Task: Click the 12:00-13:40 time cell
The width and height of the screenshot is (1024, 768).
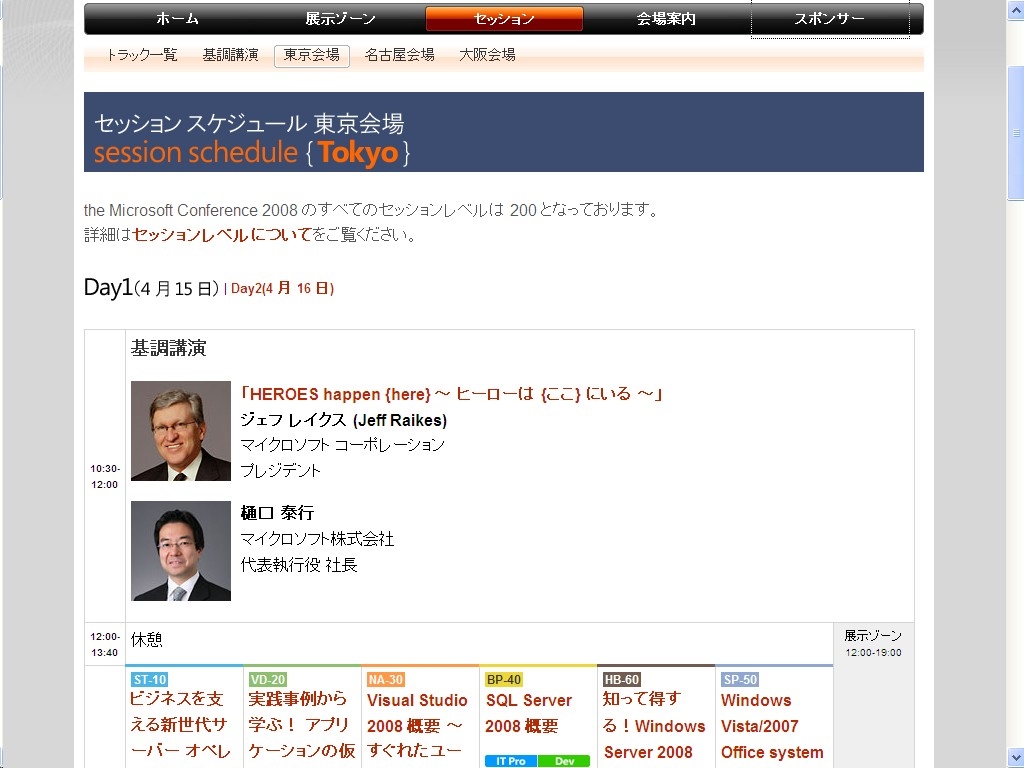Action: tap(104, 645)
